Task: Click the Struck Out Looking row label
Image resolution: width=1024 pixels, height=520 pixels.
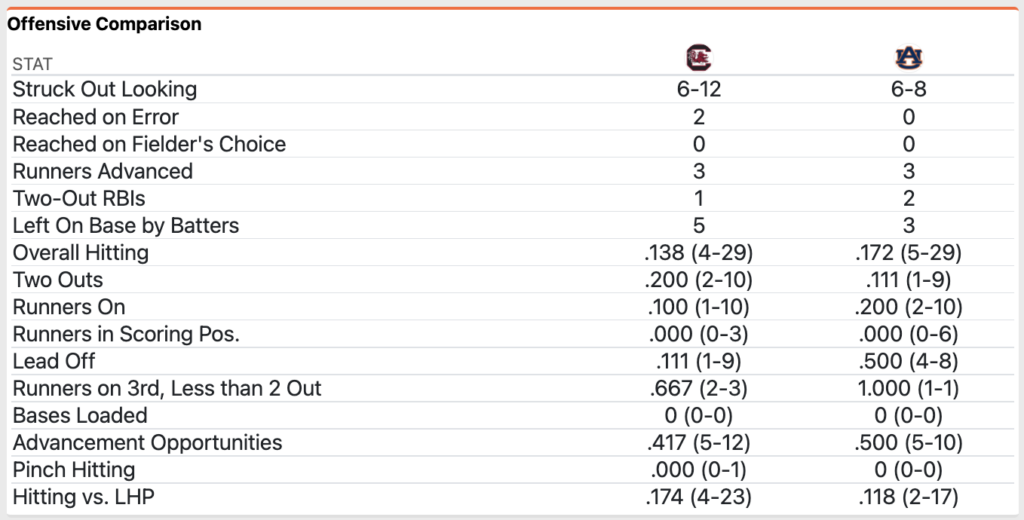Action: point(104,89)
